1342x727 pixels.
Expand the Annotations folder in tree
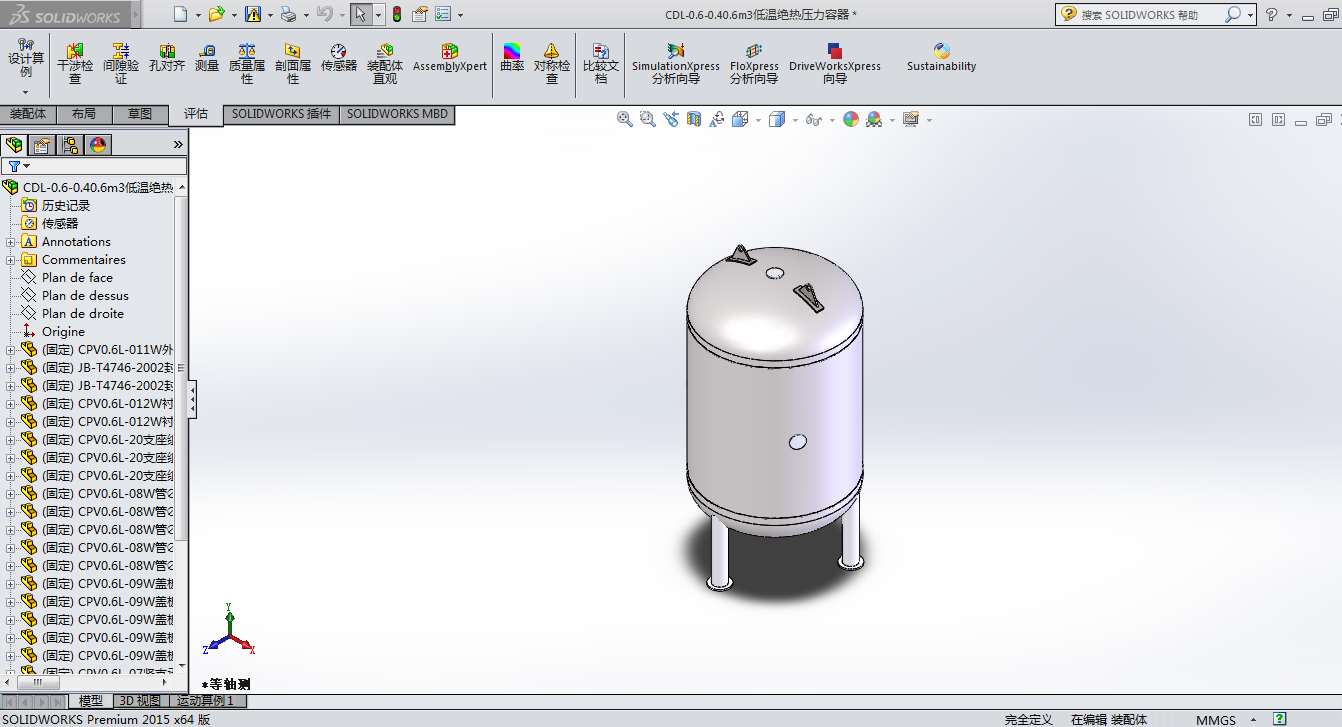coord(11,242)
